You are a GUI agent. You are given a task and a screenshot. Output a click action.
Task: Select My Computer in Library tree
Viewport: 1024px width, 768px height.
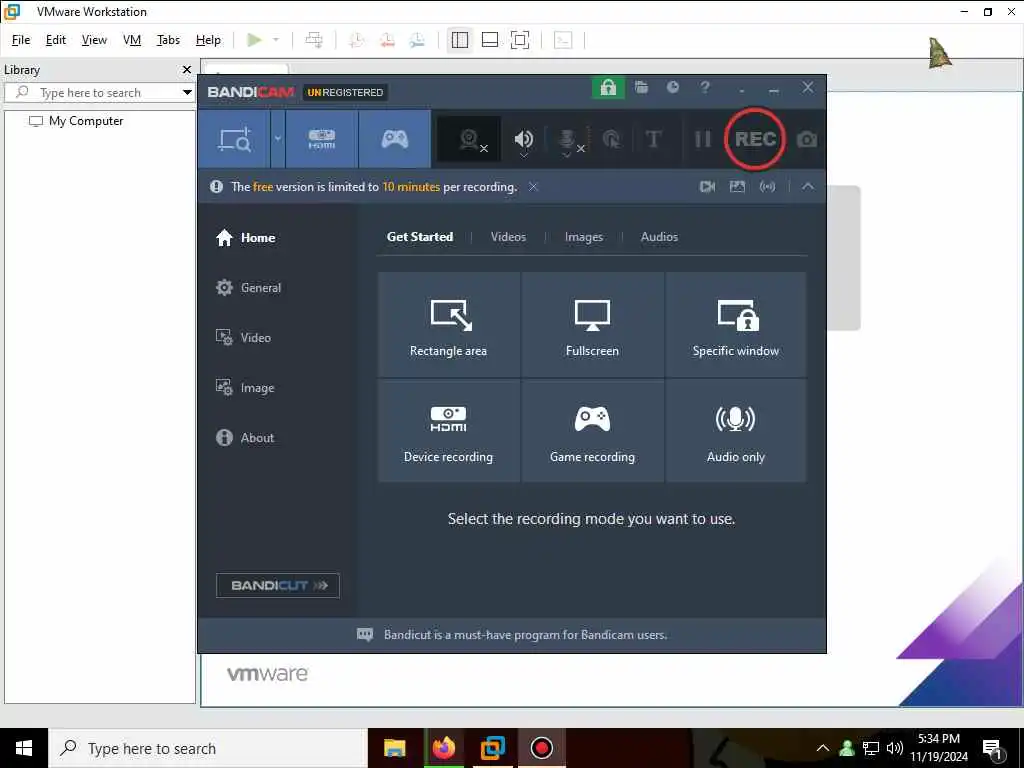(76, 121)
